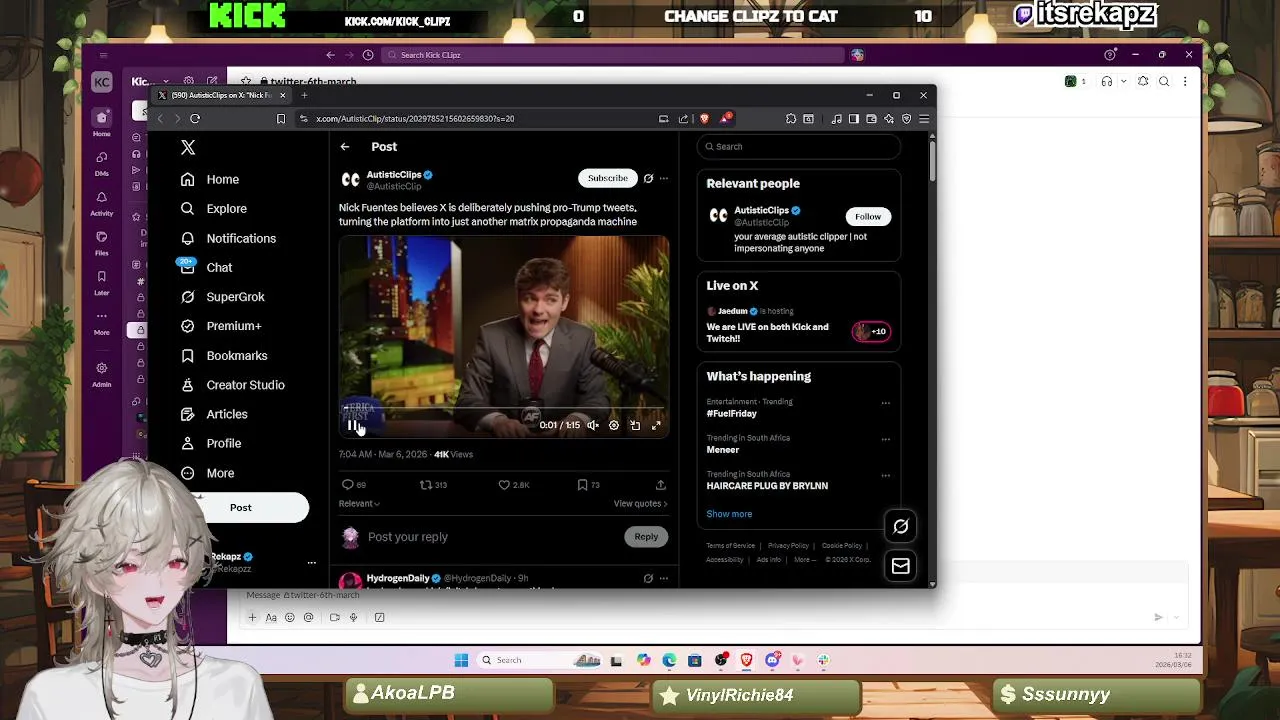Open the post's three-dot menu

click(x=663, y=178)
